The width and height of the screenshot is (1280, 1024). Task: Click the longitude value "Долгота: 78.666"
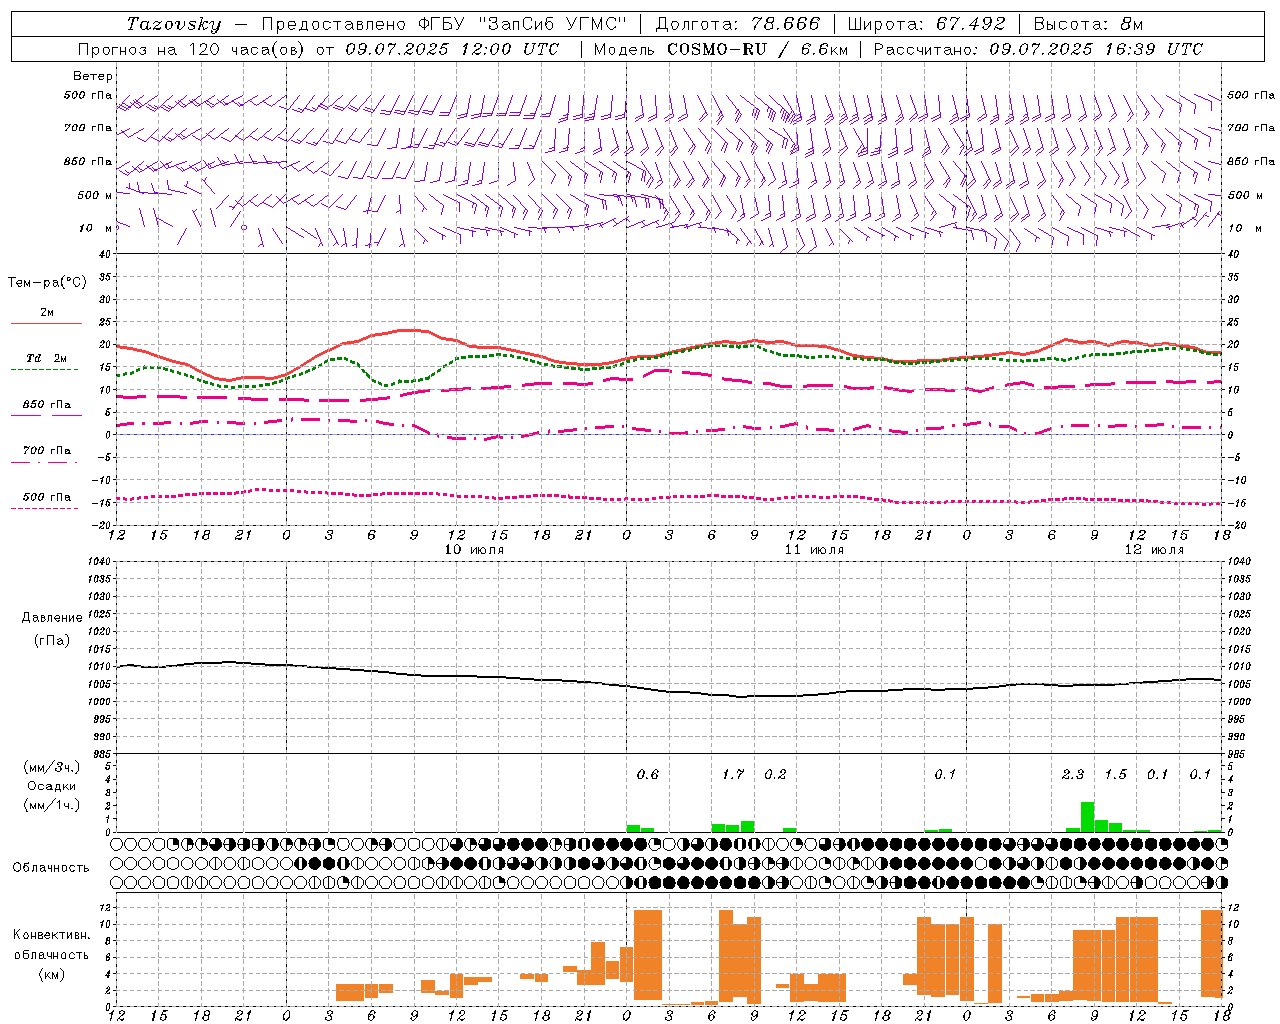tap(737, 24)
